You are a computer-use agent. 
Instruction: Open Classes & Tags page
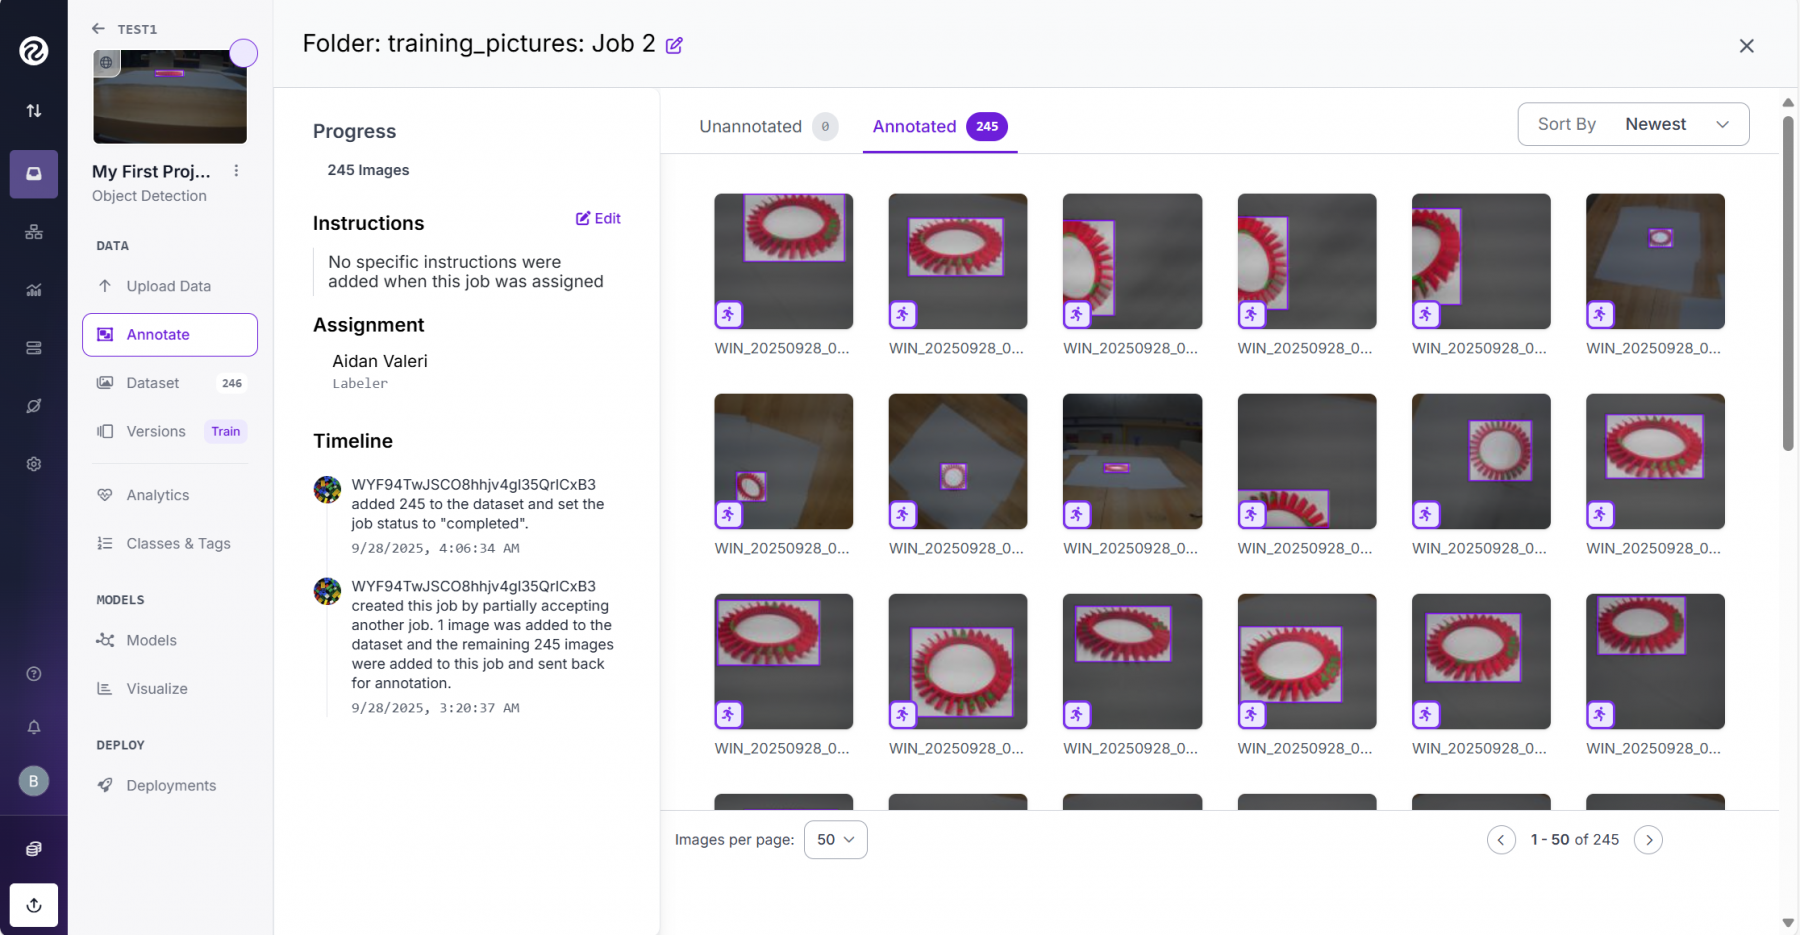coord(178,544)
